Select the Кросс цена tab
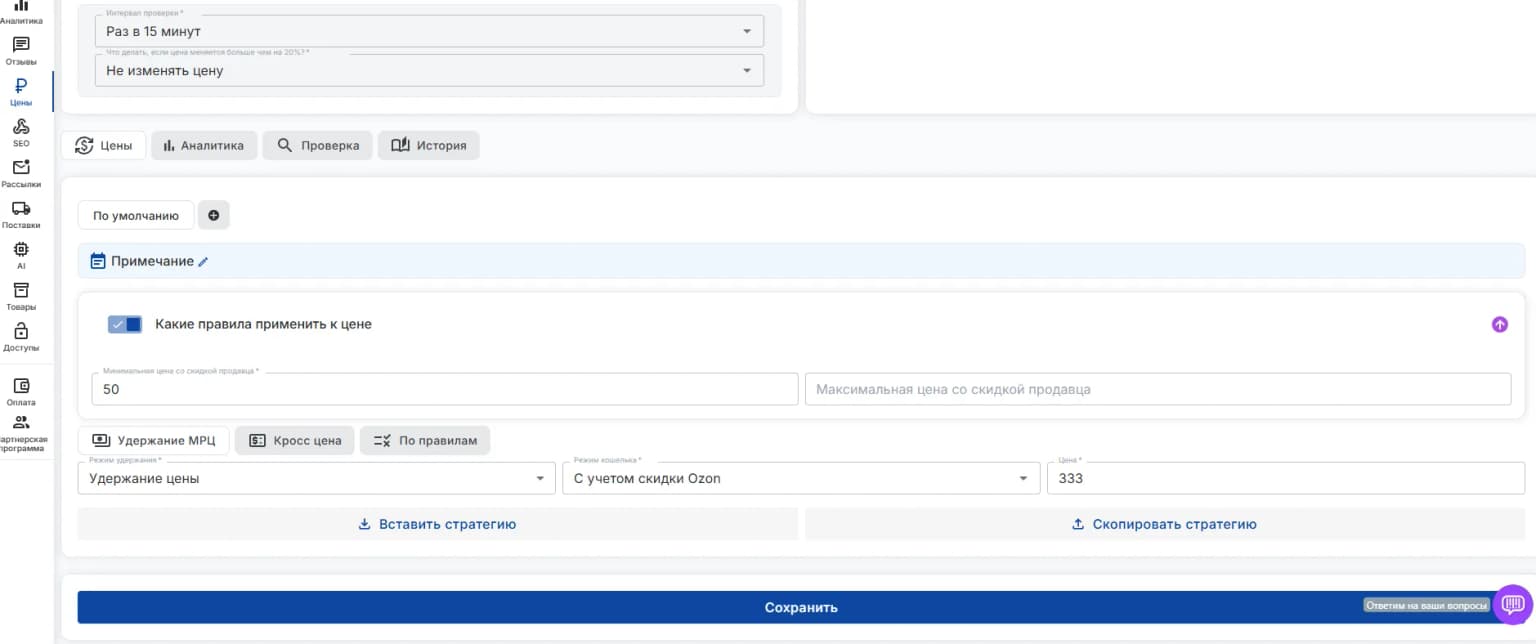The width and height of the screenshot is (1536, 644). click(x=295, y=440)
